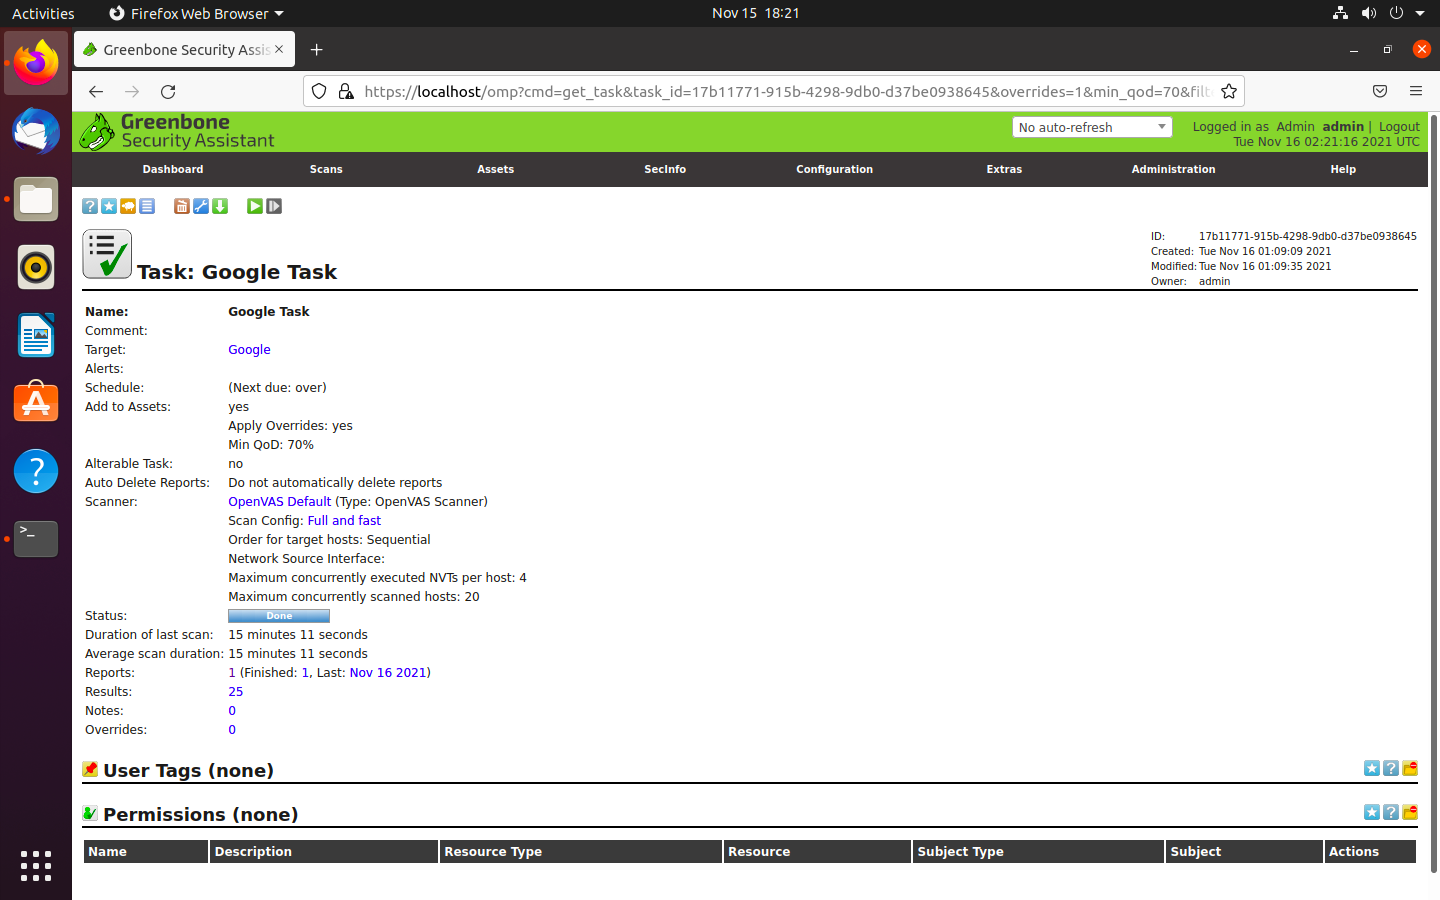Open the Firefox application menu hamburger

click(1416, 91)
